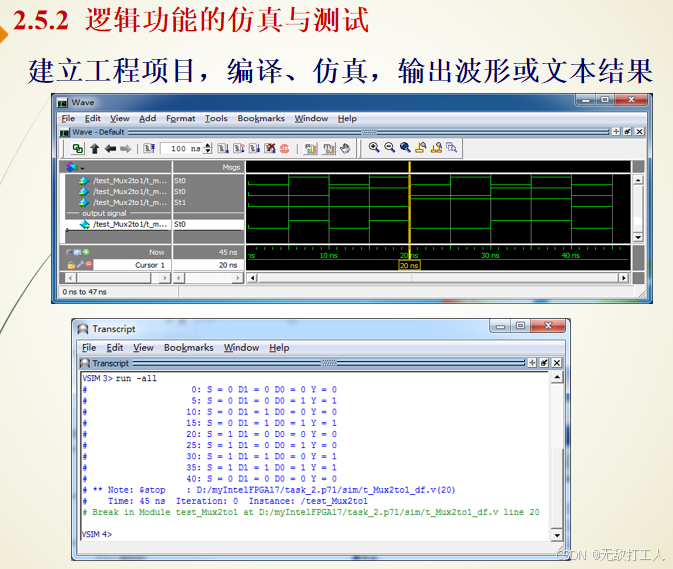Open the Help menu in Transcript window
The image size is (673, 569).
pyautogui.click(x=279, y=348)
